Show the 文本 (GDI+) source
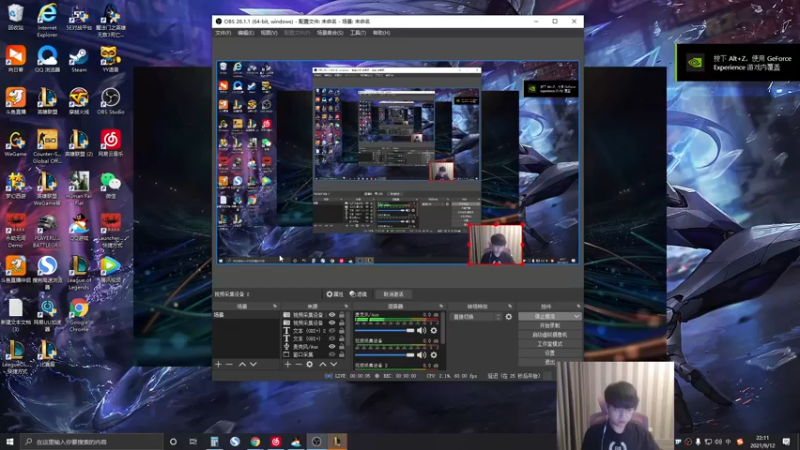Viewport: 800px width, 450px height. 332,338
